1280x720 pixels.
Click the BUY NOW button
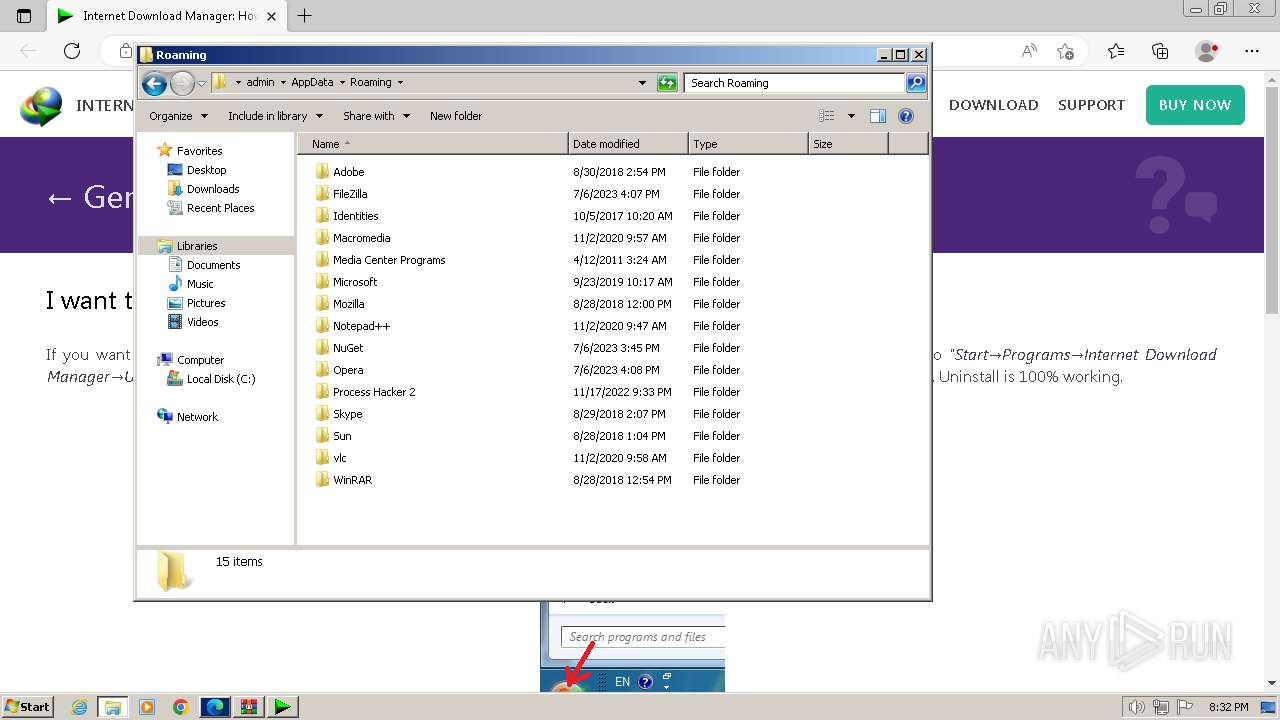(1195, 105)
